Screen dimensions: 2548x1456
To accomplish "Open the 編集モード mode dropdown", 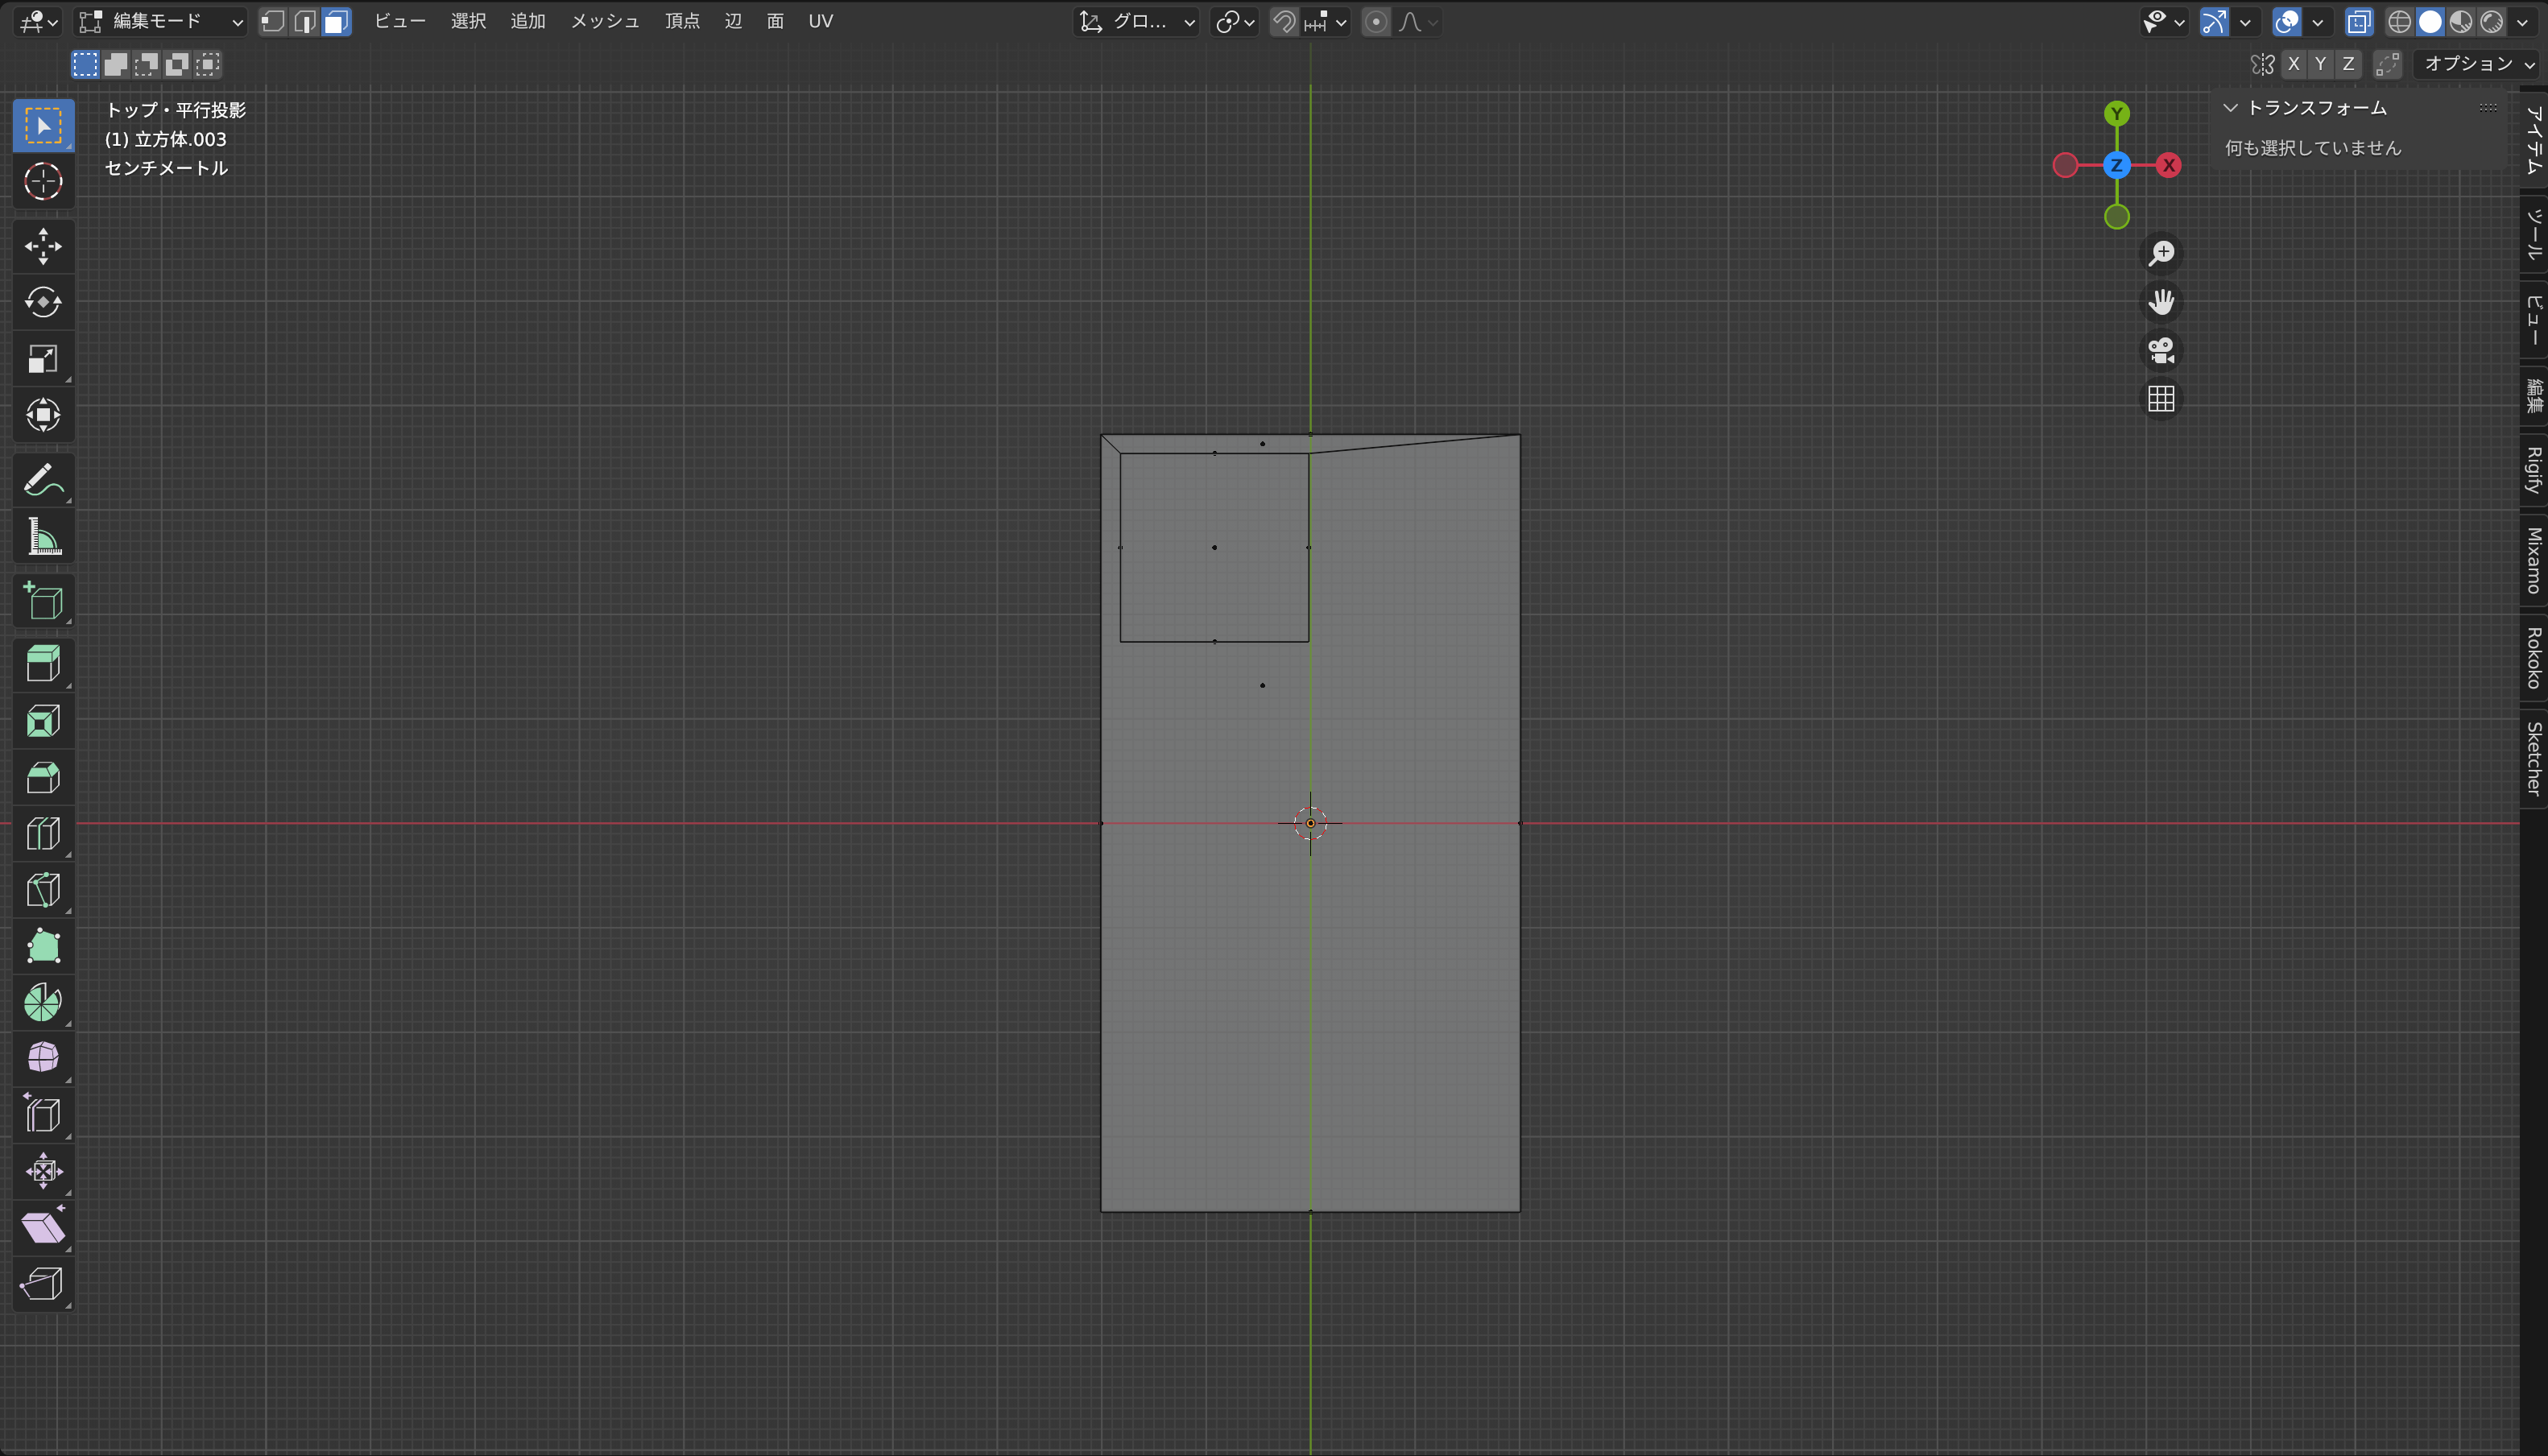I will pyautogui.click(x=161, y=21).
